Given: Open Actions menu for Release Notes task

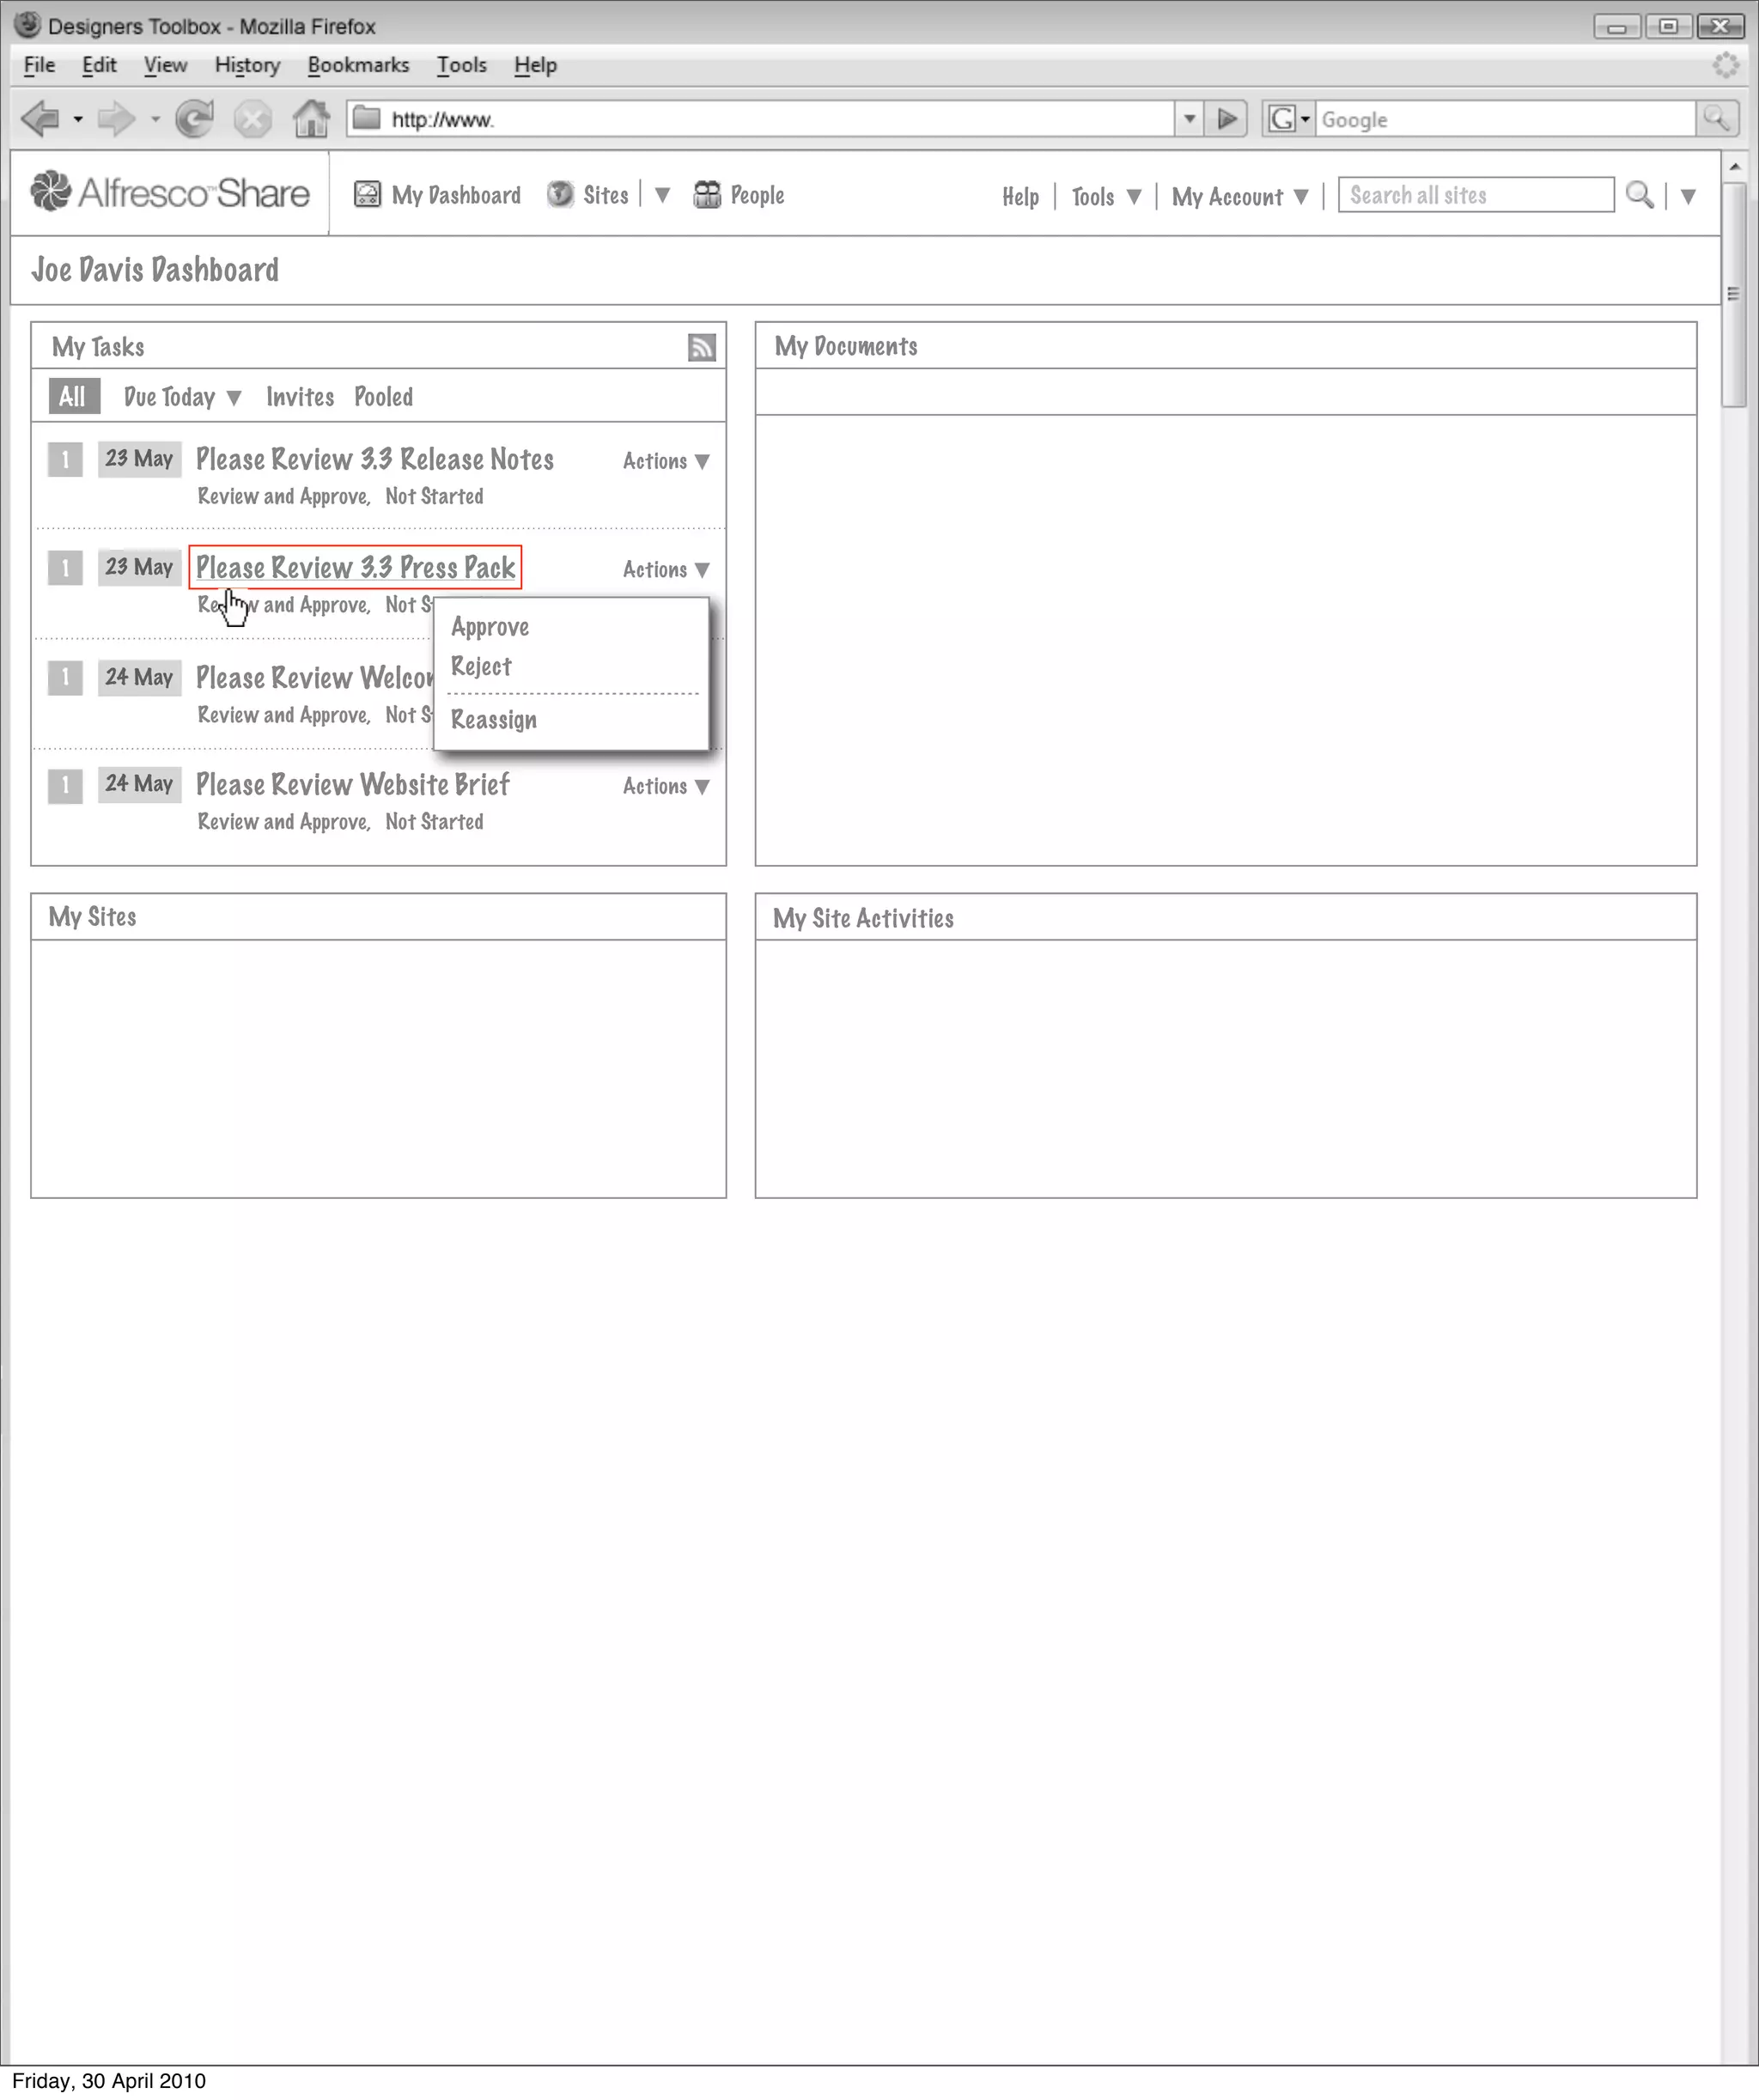Looking at the screenshot, I should 666,461.
